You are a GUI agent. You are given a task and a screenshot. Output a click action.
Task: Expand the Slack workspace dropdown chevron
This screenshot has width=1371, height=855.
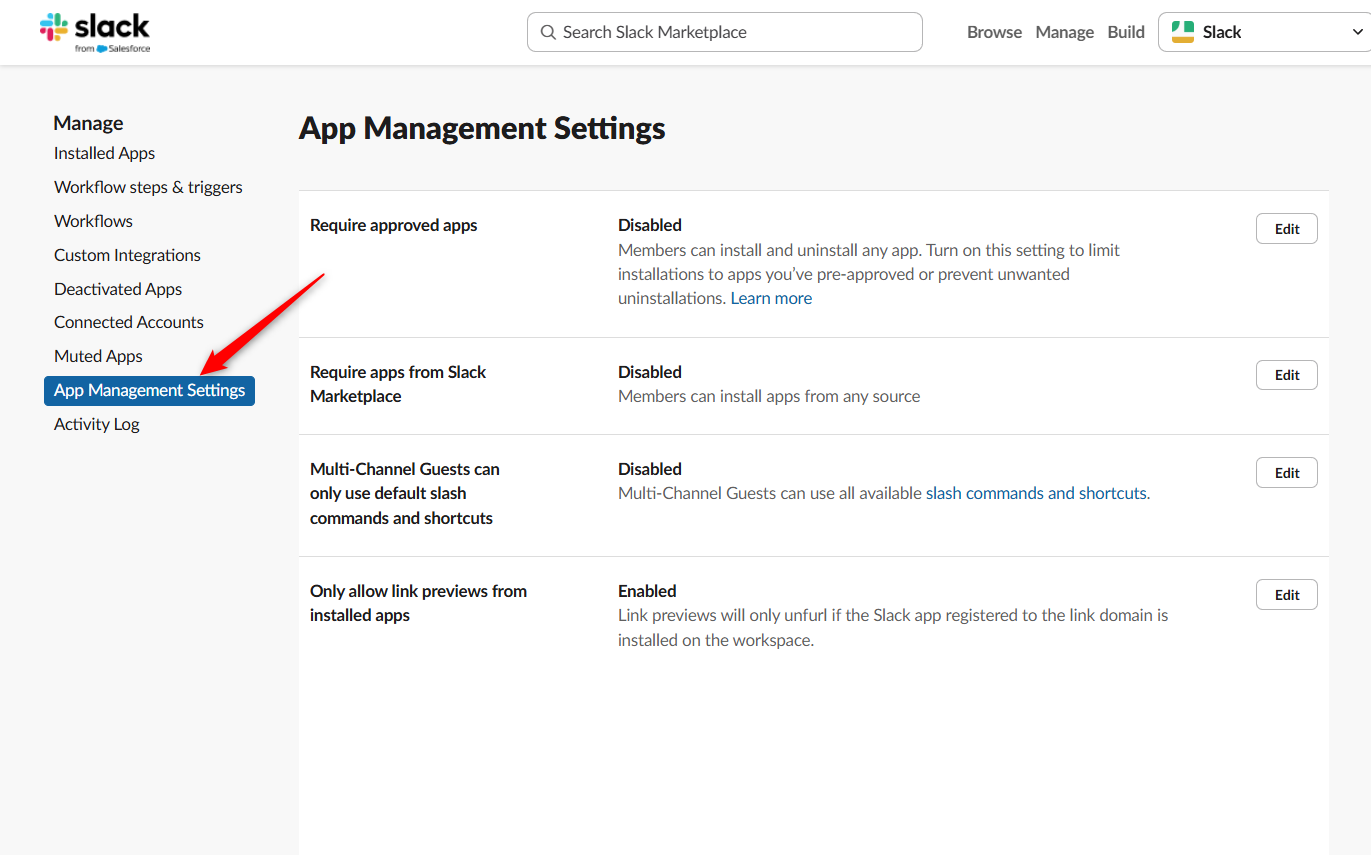[1357, 32]
